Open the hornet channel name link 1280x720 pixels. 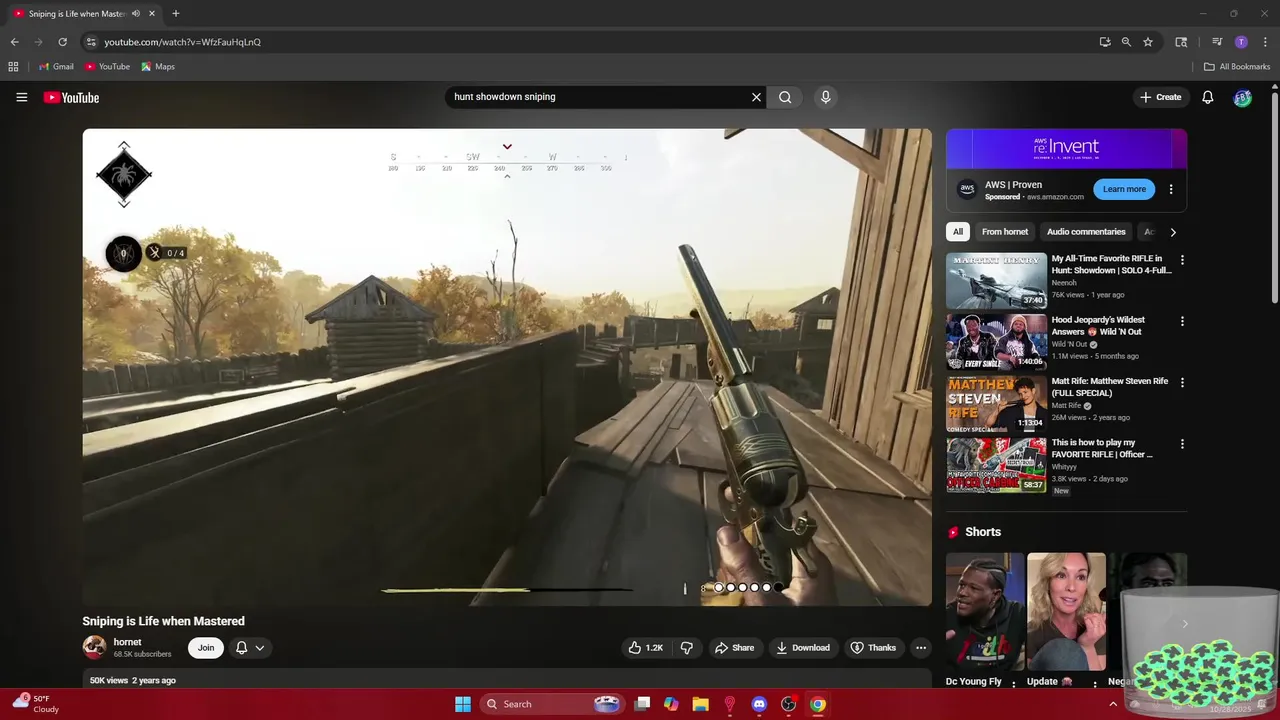click(127, 642)
